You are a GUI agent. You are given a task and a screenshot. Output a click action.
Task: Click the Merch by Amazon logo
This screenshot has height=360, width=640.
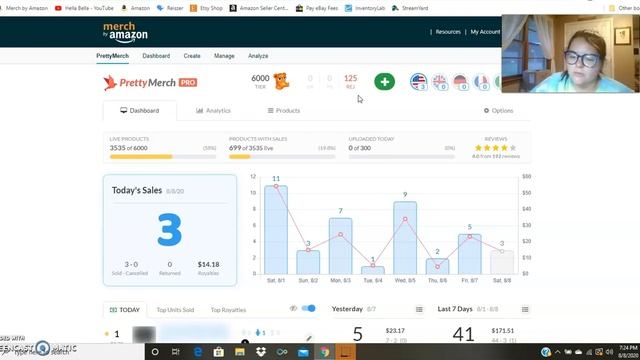pyautogui.click(x=125, y=32)
